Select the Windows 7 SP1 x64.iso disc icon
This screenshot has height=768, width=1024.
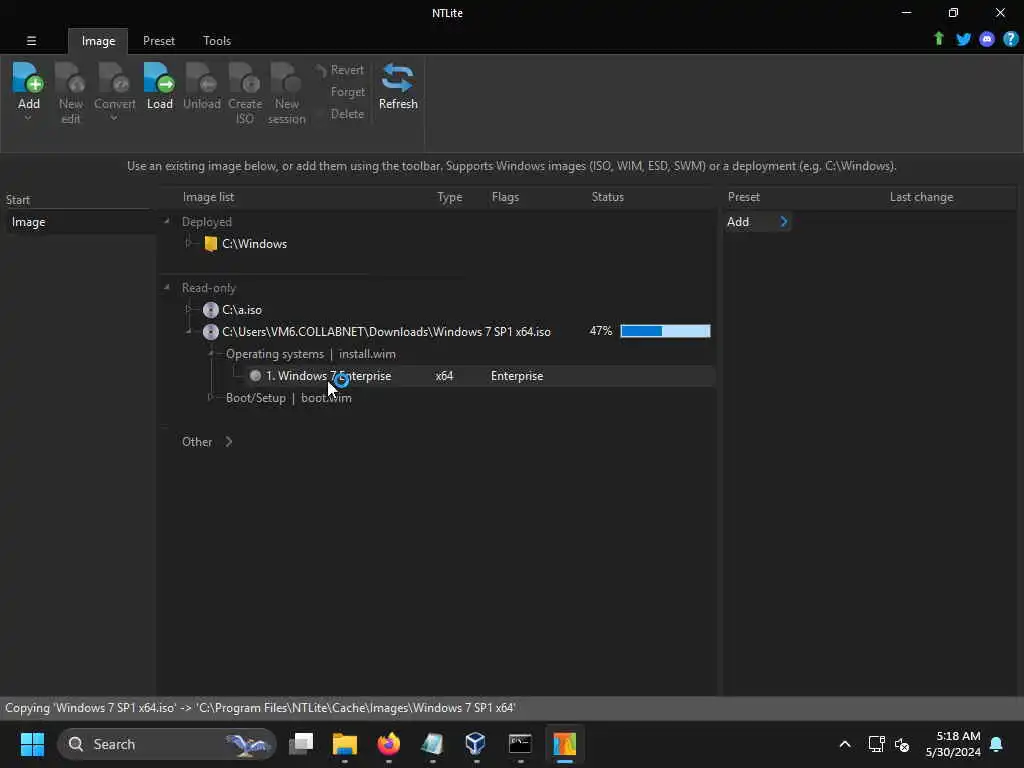point(210,332)
